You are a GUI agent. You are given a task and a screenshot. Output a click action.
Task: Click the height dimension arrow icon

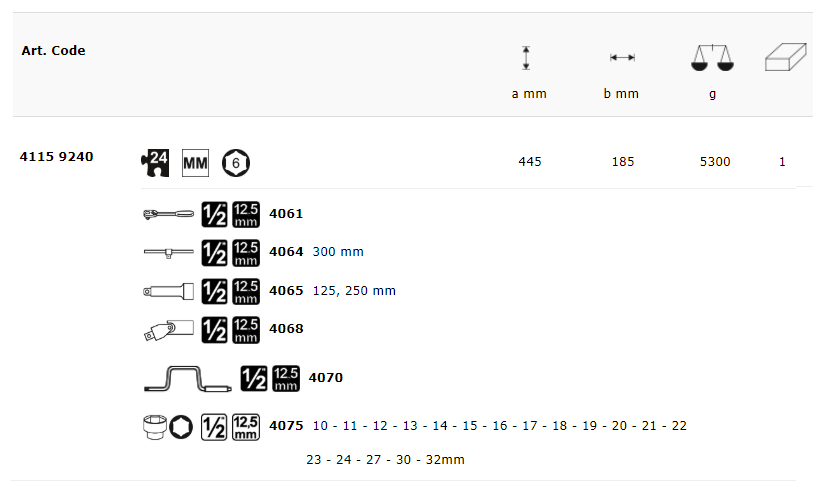pyautogui.click(x=527, y=58)
